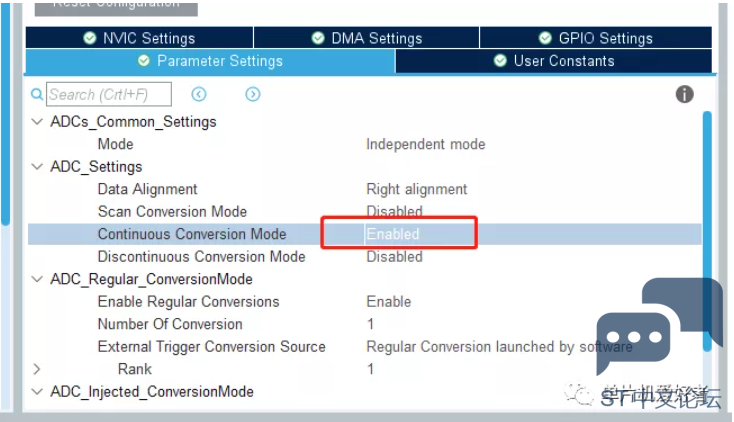Click green check on NVIC Settings

[89, 38]
